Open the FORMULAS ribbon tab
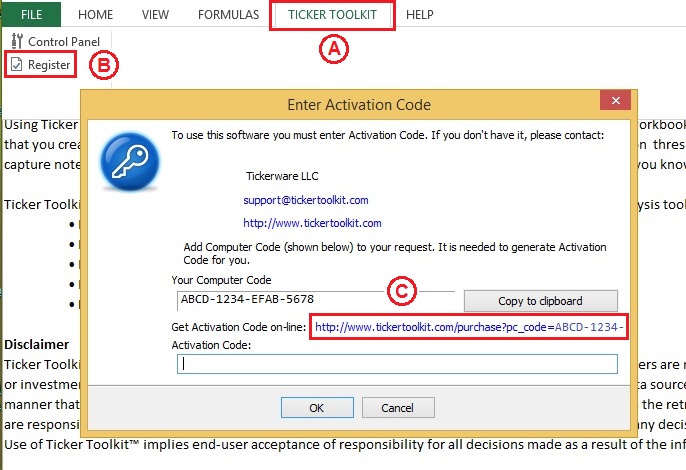The height and width of the screenshot is (470, 686). tap(228, 15)
